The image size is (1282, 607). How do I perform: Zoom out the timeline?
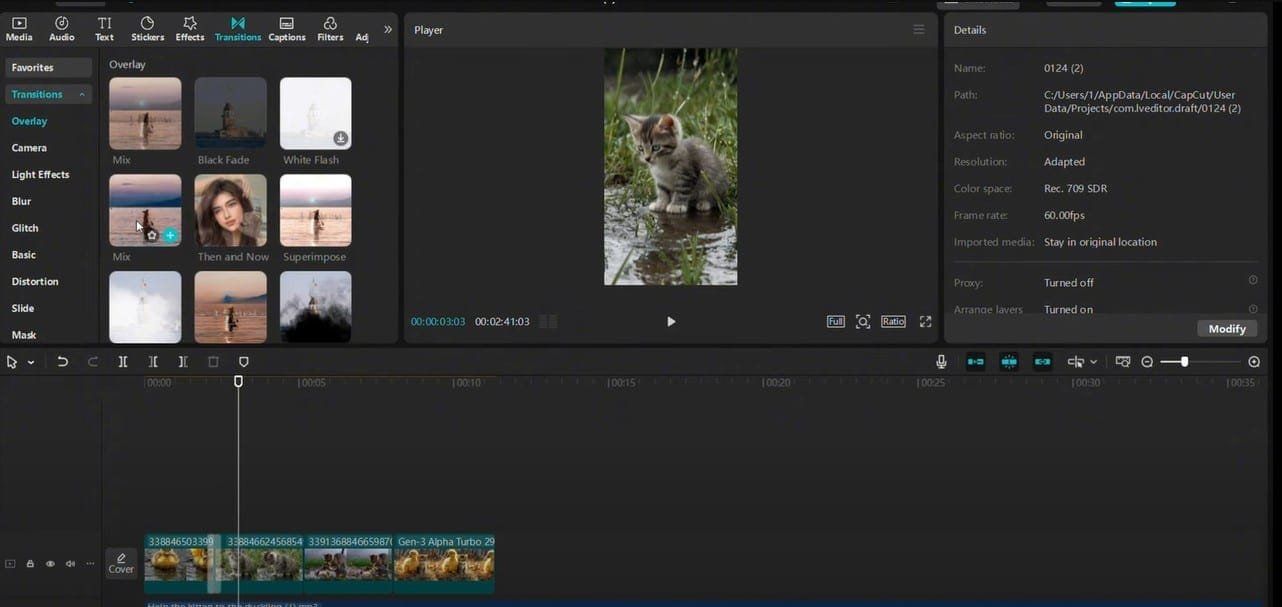[1147, 362]
